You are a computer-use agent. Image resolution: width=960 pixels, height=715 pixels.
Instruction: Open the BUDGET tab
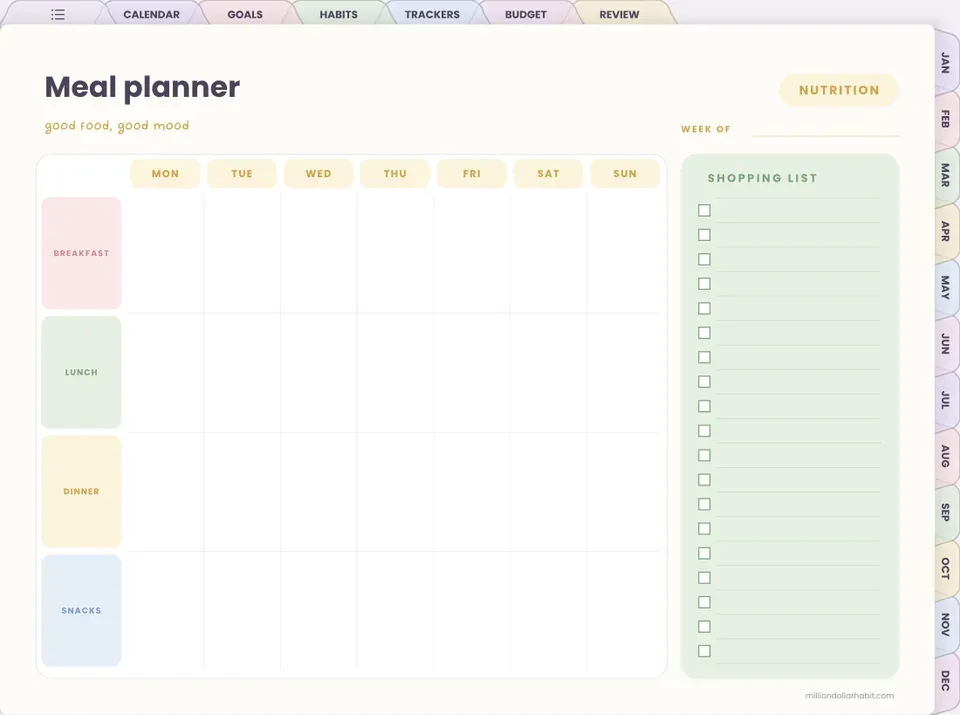(525, 14)
